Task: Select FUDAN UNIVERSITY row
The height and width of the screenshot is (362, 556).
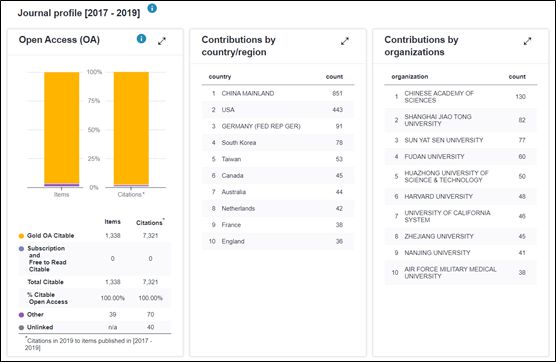Action: [x=461, y=157]
